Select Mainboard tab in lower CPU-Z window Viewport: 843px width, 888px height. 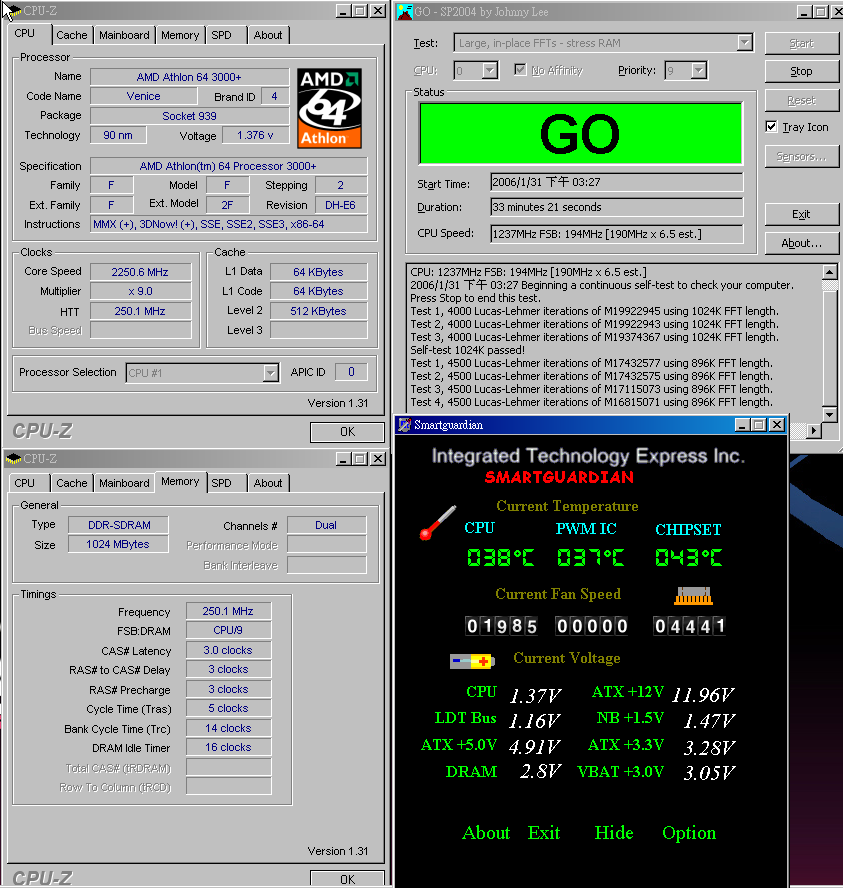(124, 483)
